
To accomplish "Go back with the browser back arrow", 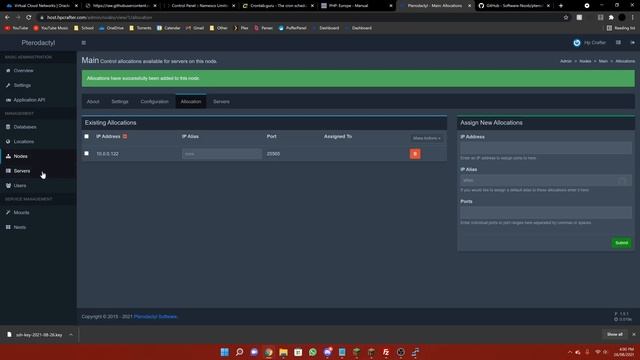I will click(x=7, y=18).
